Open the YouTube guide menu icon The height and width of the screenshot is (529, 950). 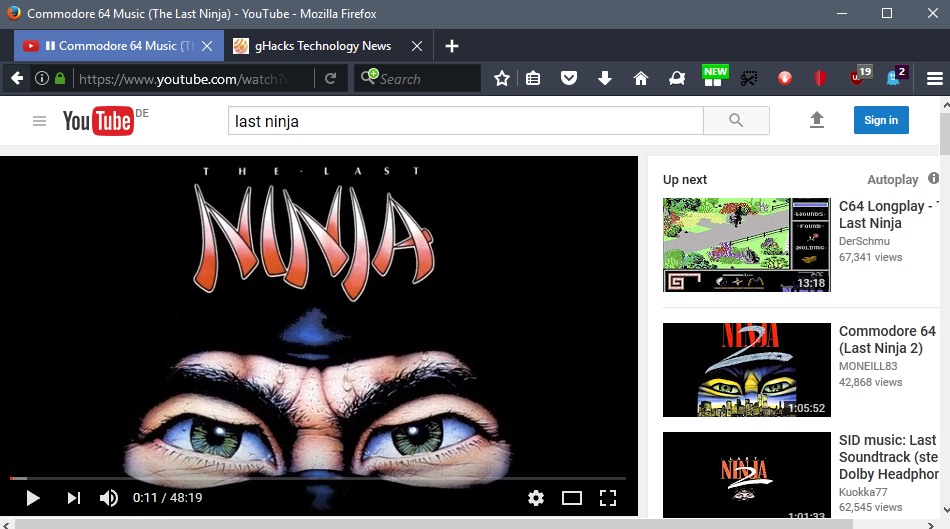point(39,121)
